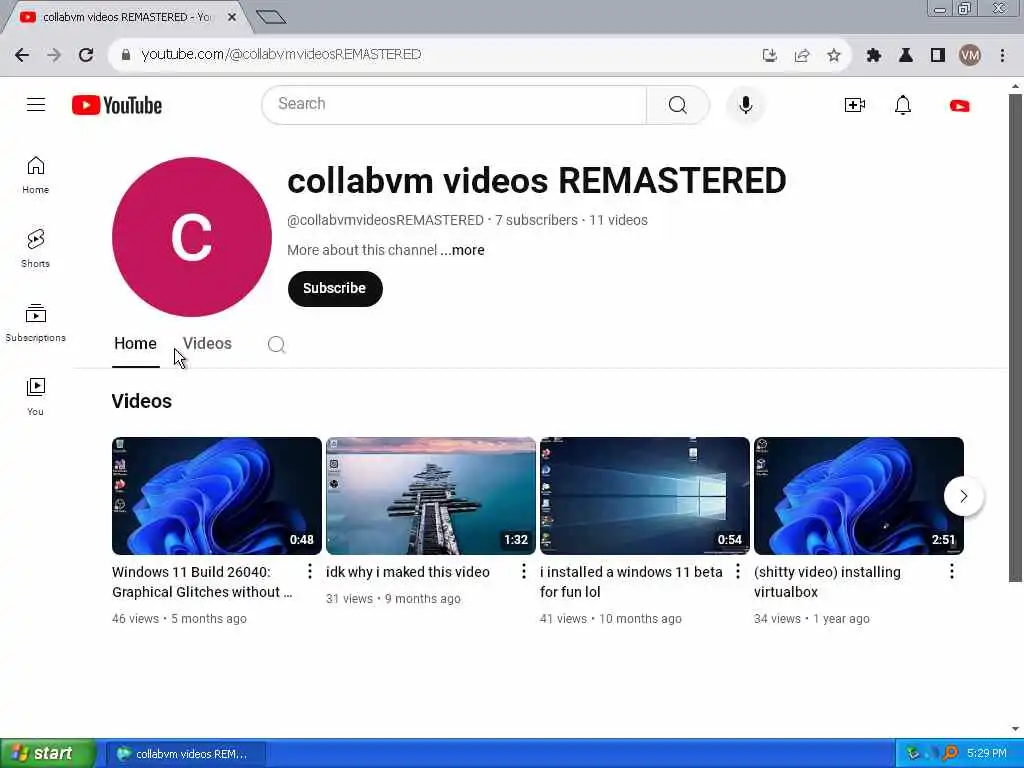The height and width of the screenshot is (768, 1024).
Task: Open the 0:48 blue Windows 11 thumbnail
Action: (x=217, y=496)
